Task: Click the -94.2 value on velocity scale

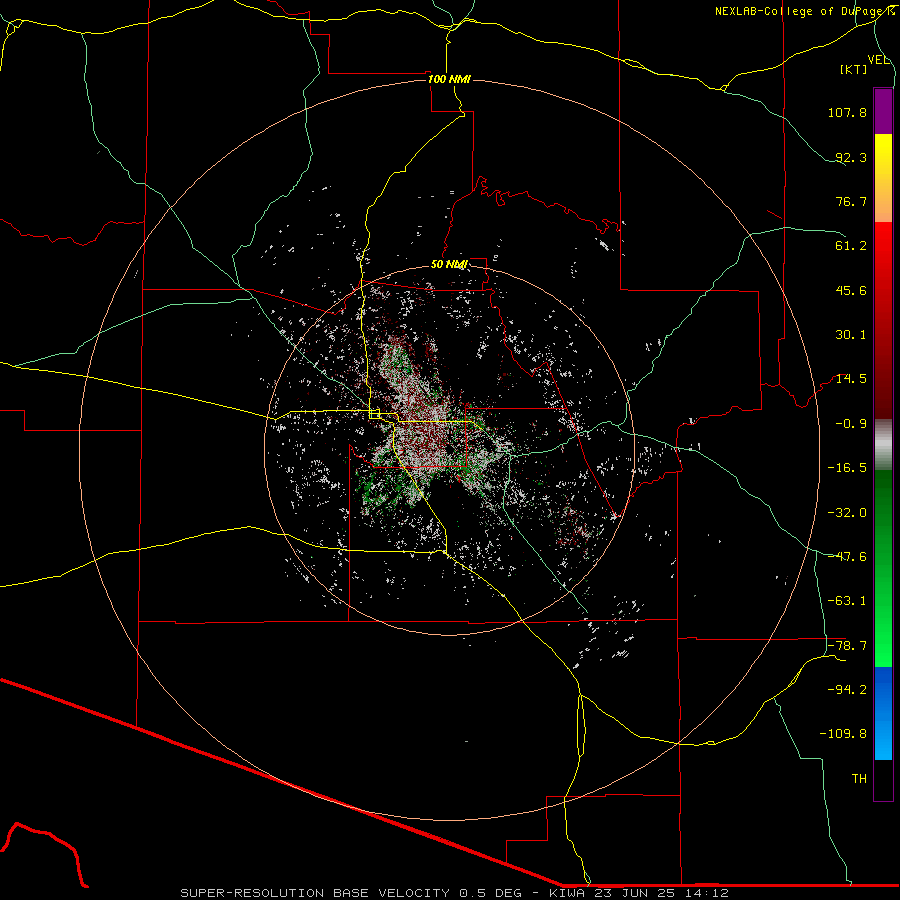Action: tap(847, 690)
